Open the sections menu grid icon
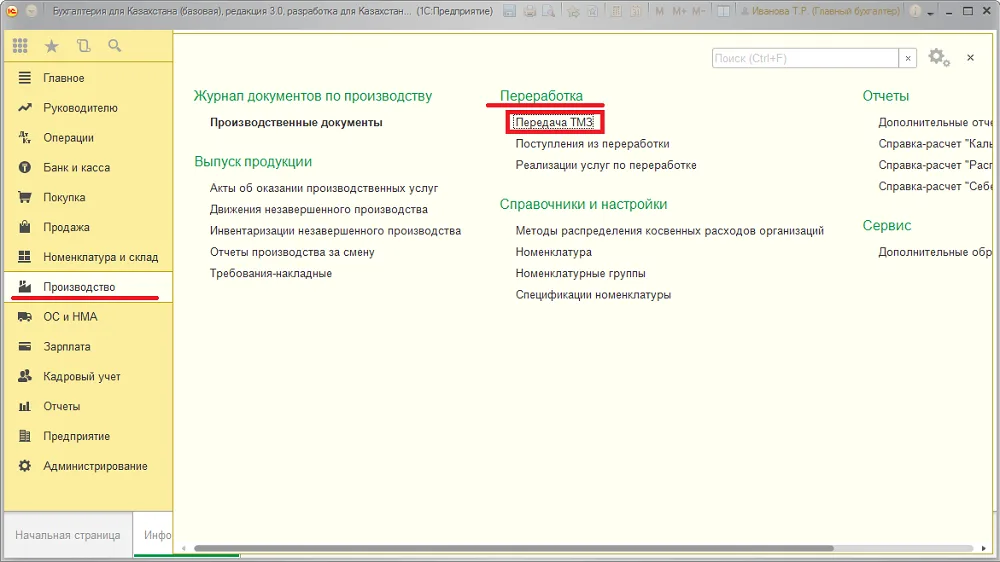 (x=20, y=45)
